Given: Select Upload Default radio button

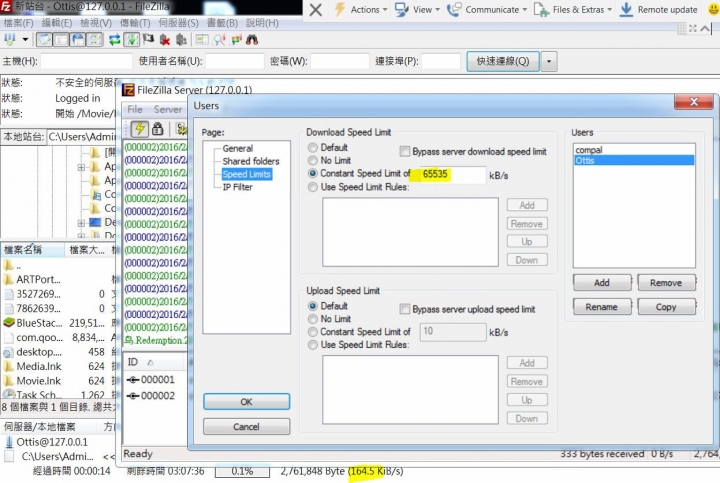Looking at the screenshot, I should pos(313,306).
